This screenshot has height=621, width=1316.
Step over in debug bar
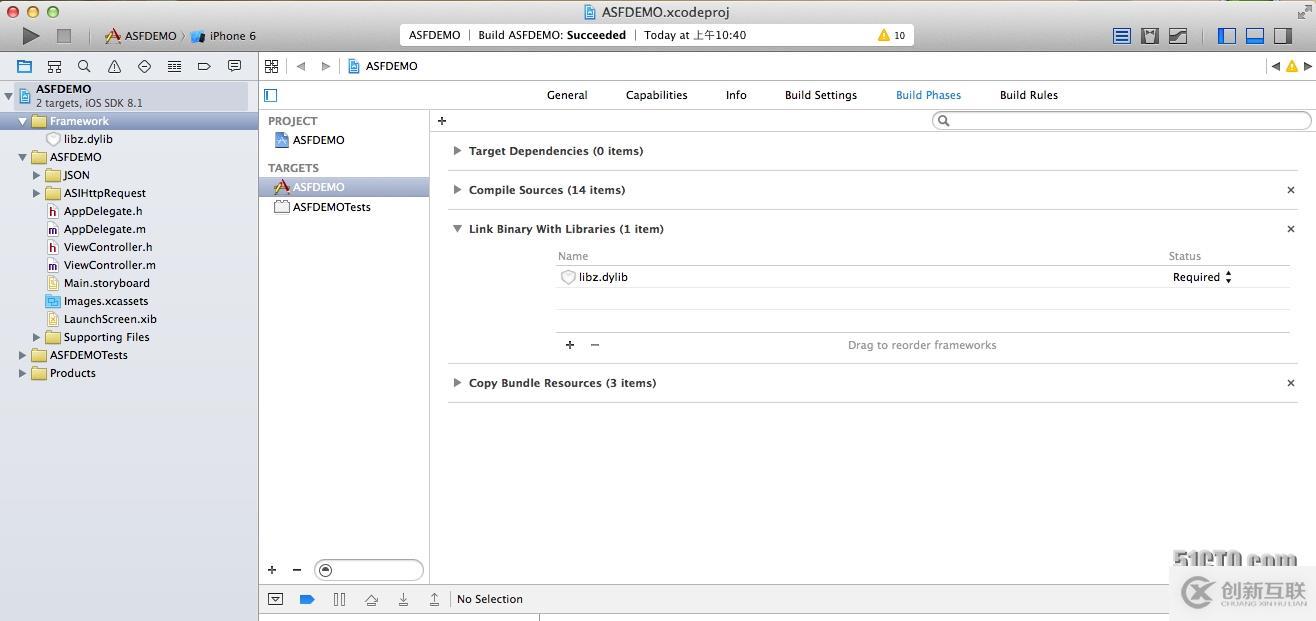click(371, 599)
